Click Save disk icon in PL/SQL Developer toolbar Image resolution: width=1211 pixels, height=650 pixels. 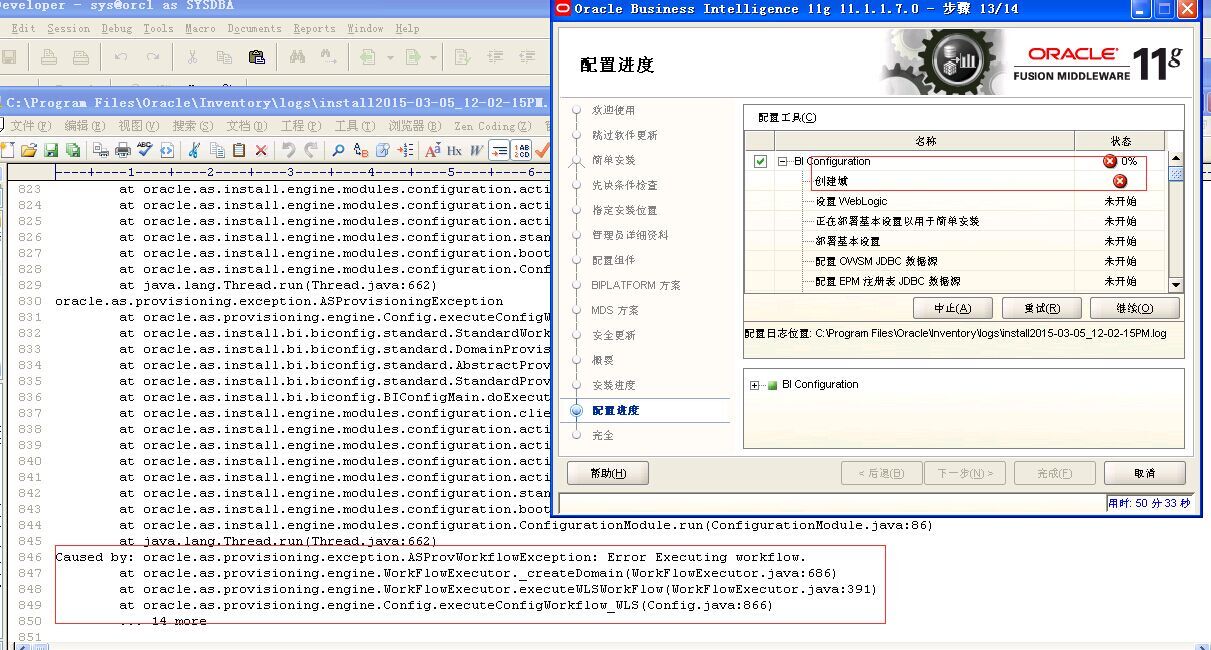9,57
